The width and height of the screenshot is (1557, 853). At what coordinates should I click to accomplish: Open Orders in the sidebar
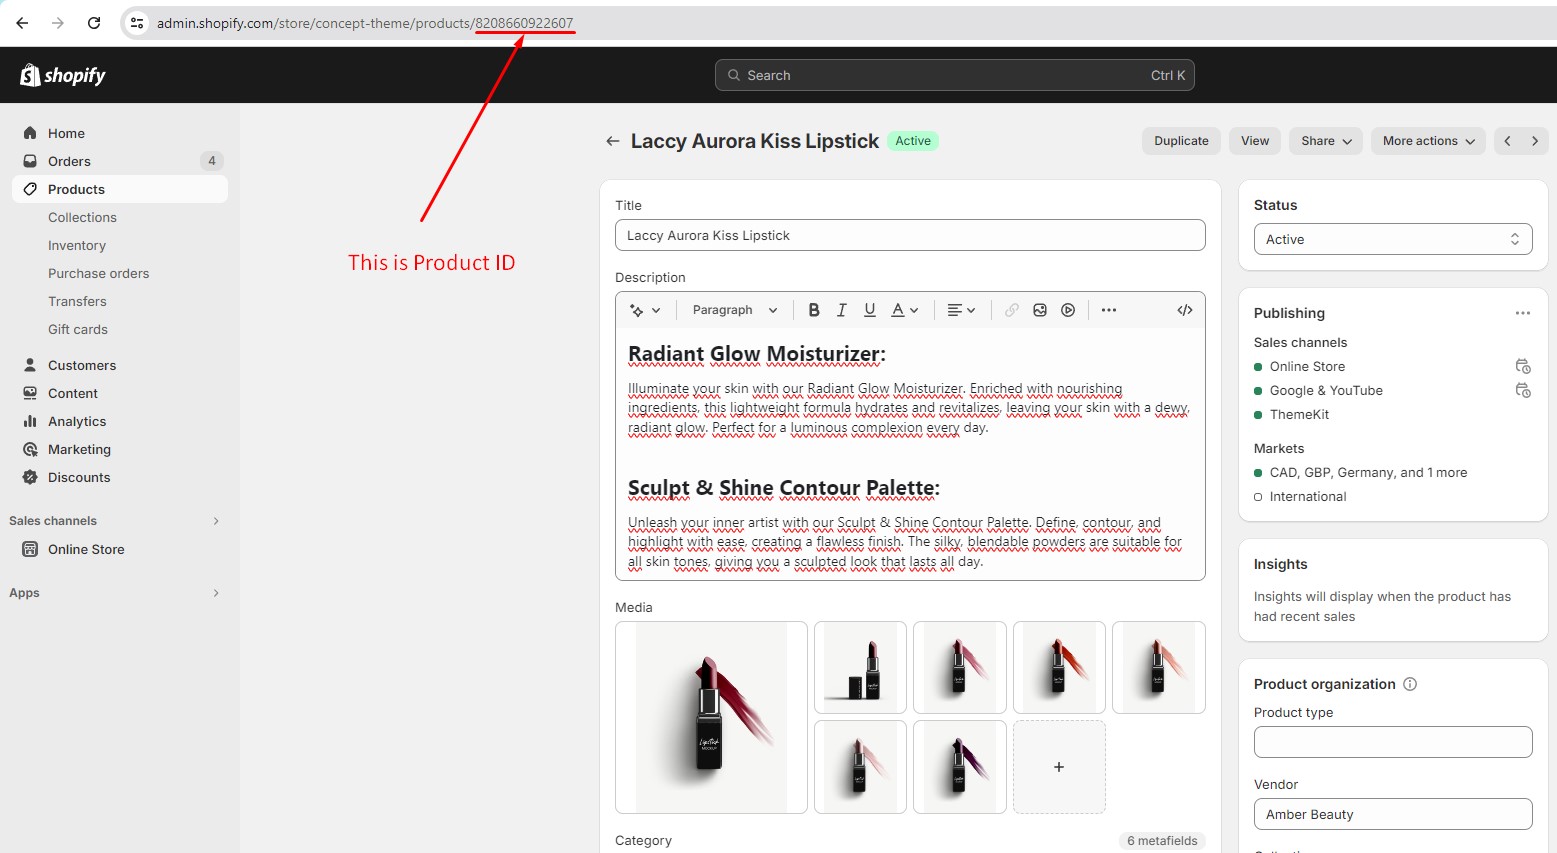[69, 161]
